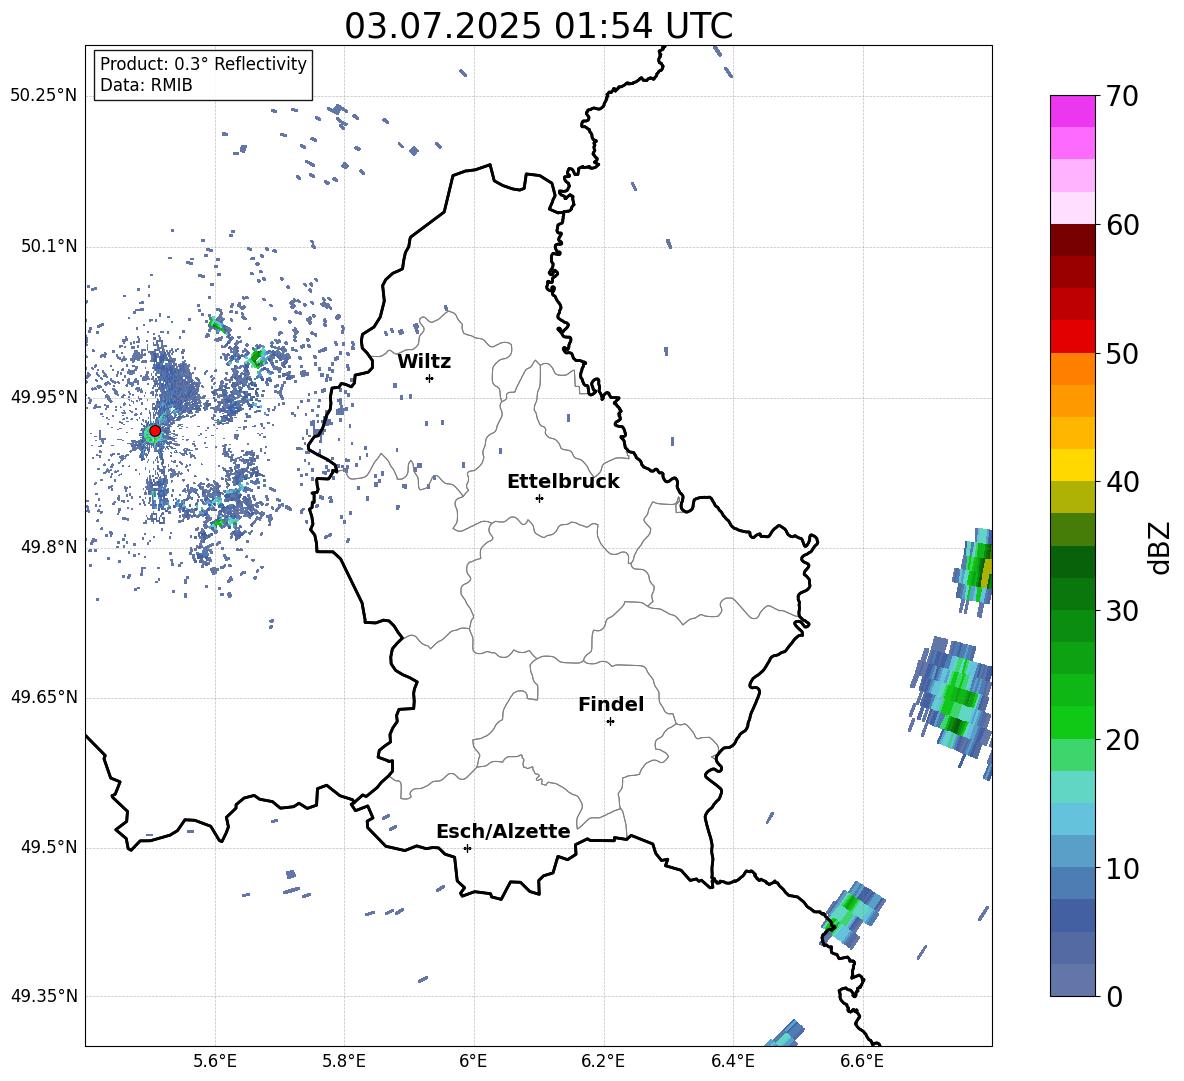Image resolution: width=1184 pixels, height=1081 pixels.
Task: Click the Ettelbruck station cross marker
Action: [x=539, y=498]
